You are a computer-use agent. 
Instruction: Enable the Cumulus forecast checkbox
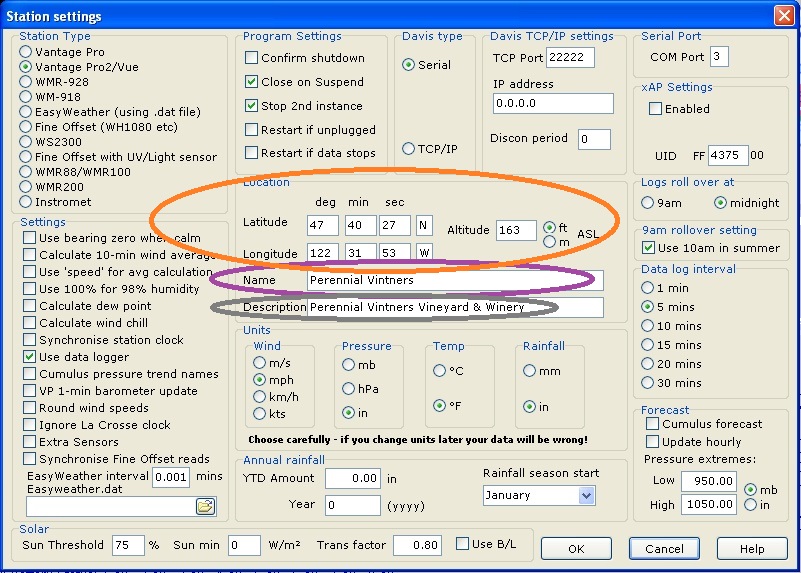(652, 424)
